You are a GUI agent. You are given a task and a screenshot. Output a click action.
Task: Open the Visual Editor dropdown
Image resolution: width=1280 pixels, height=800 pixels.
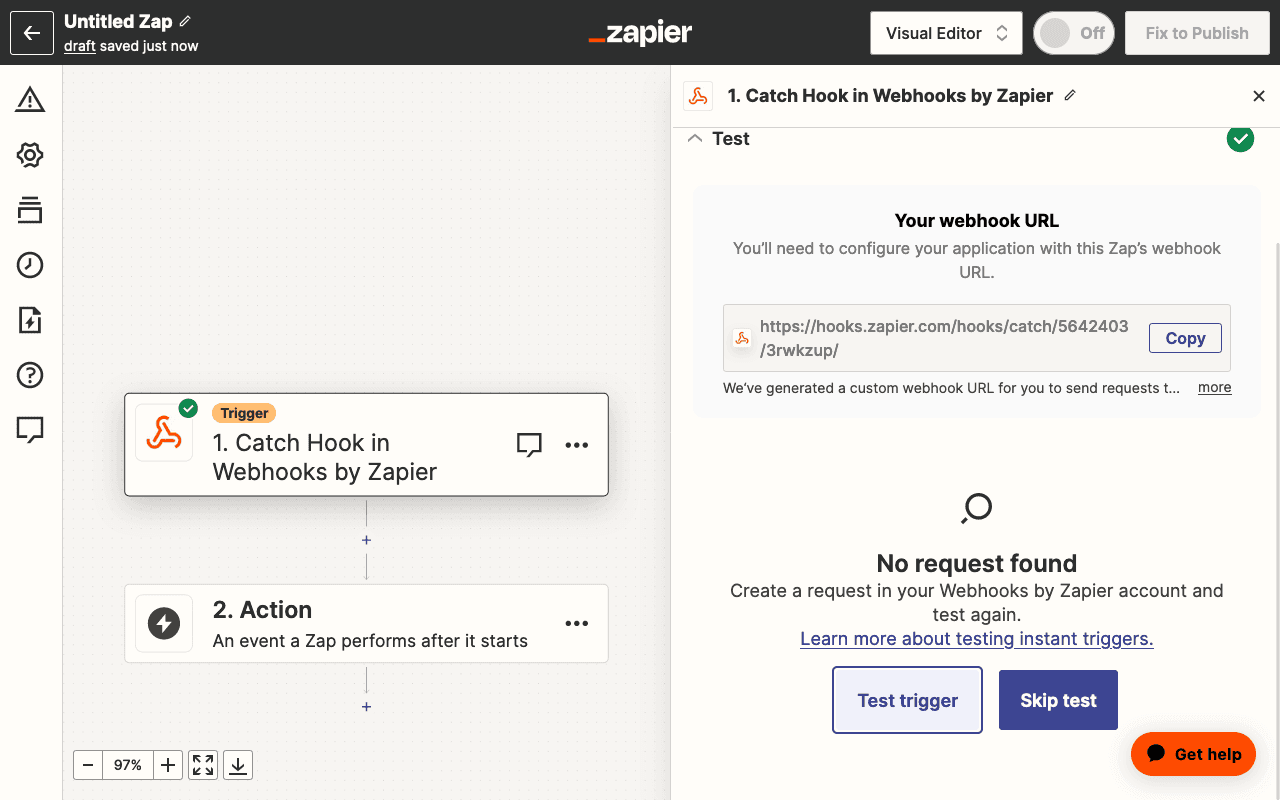[946, 33]
